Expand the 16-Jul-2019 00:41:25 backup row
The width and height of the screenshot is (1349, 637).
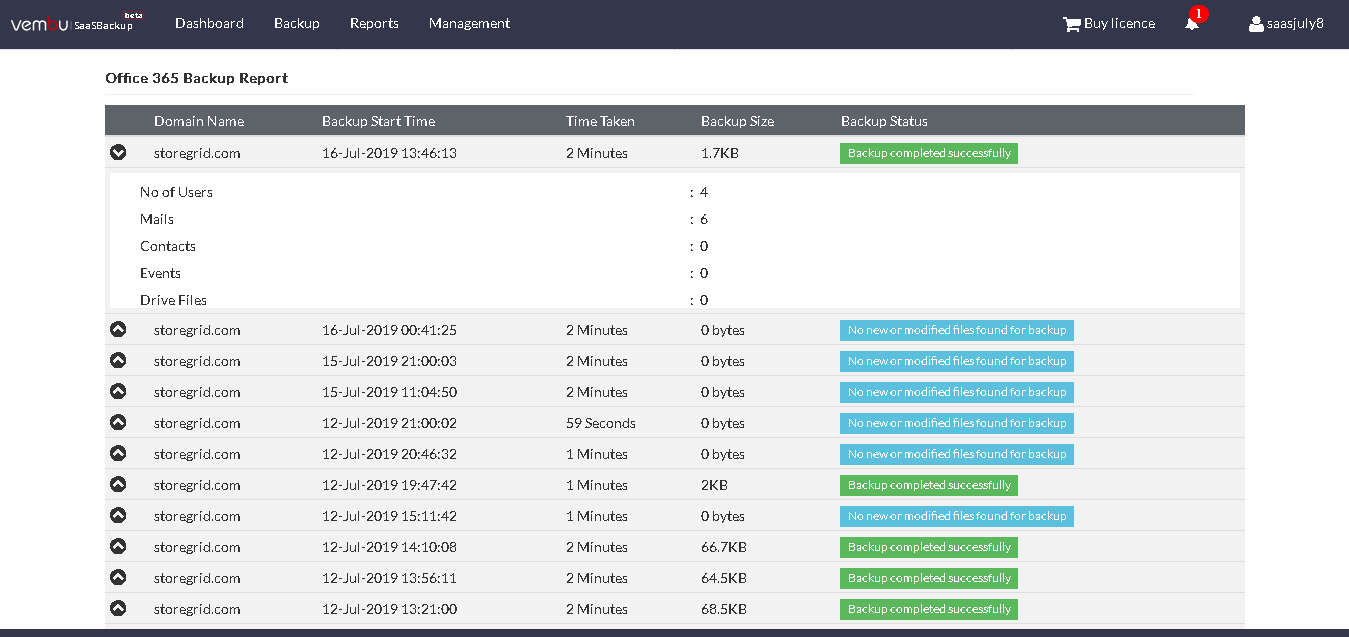118,329
